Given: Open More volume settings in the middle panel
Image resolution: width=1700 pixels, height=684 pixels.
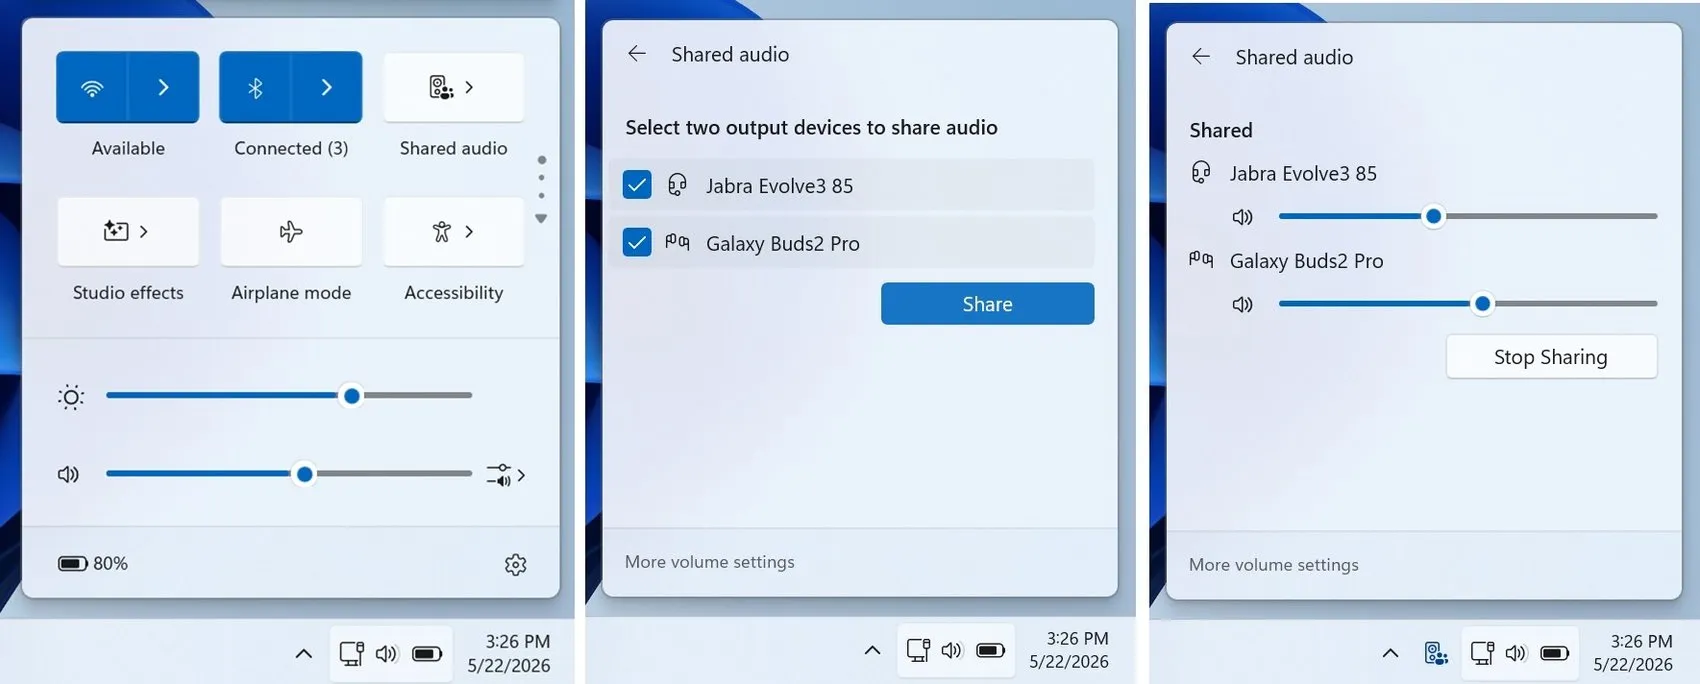Looking at the screenshot, I should coord(710,562).
